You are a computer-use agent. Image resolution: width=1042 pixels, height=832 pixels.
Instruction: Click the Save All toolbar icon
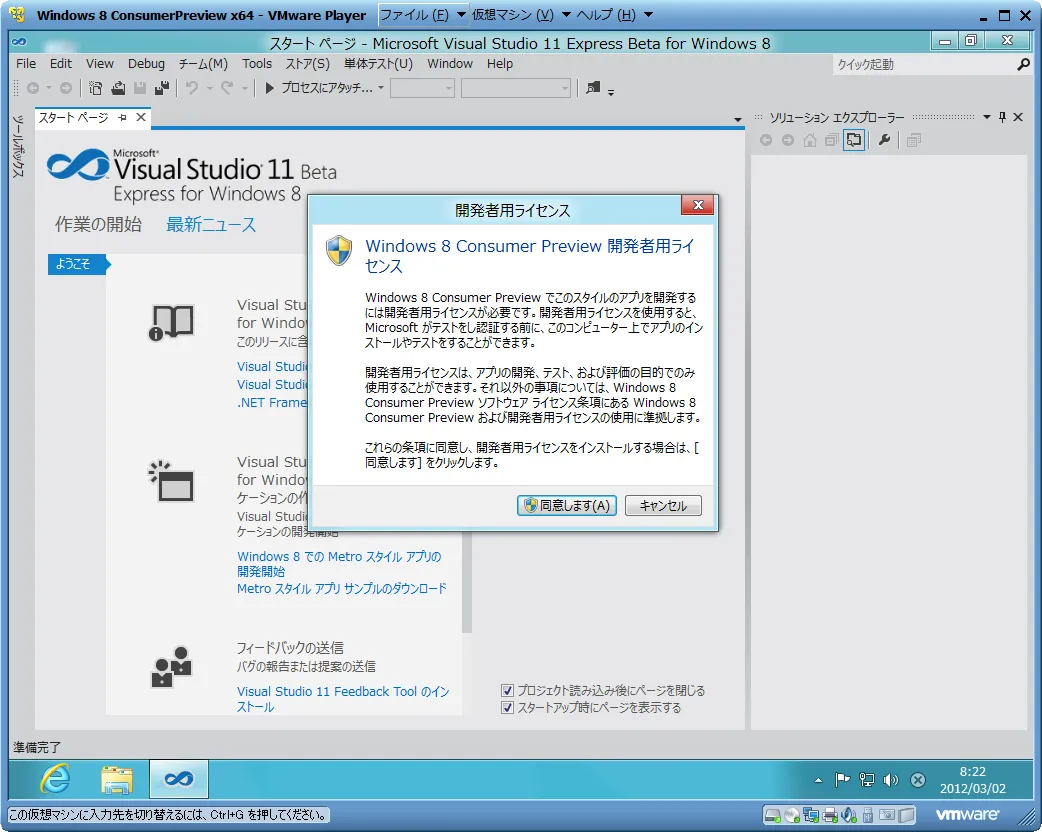[160, 88]
